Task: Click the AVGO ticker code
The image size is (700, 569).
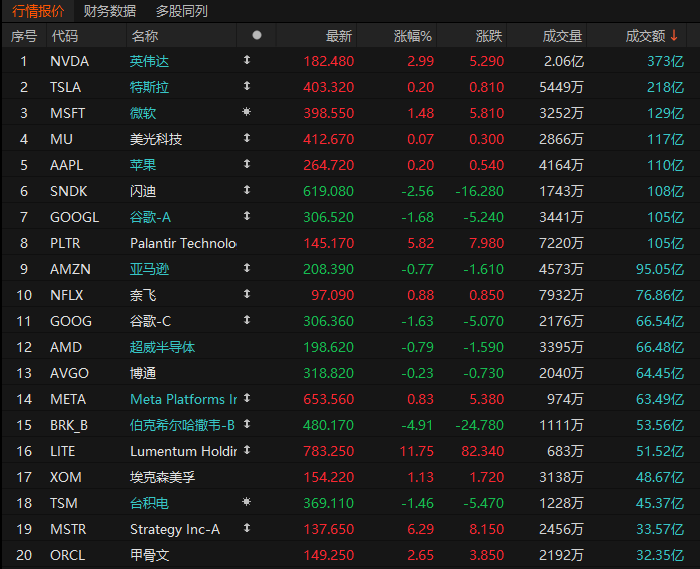Action: pyautogui.click(x=70, y=373)
